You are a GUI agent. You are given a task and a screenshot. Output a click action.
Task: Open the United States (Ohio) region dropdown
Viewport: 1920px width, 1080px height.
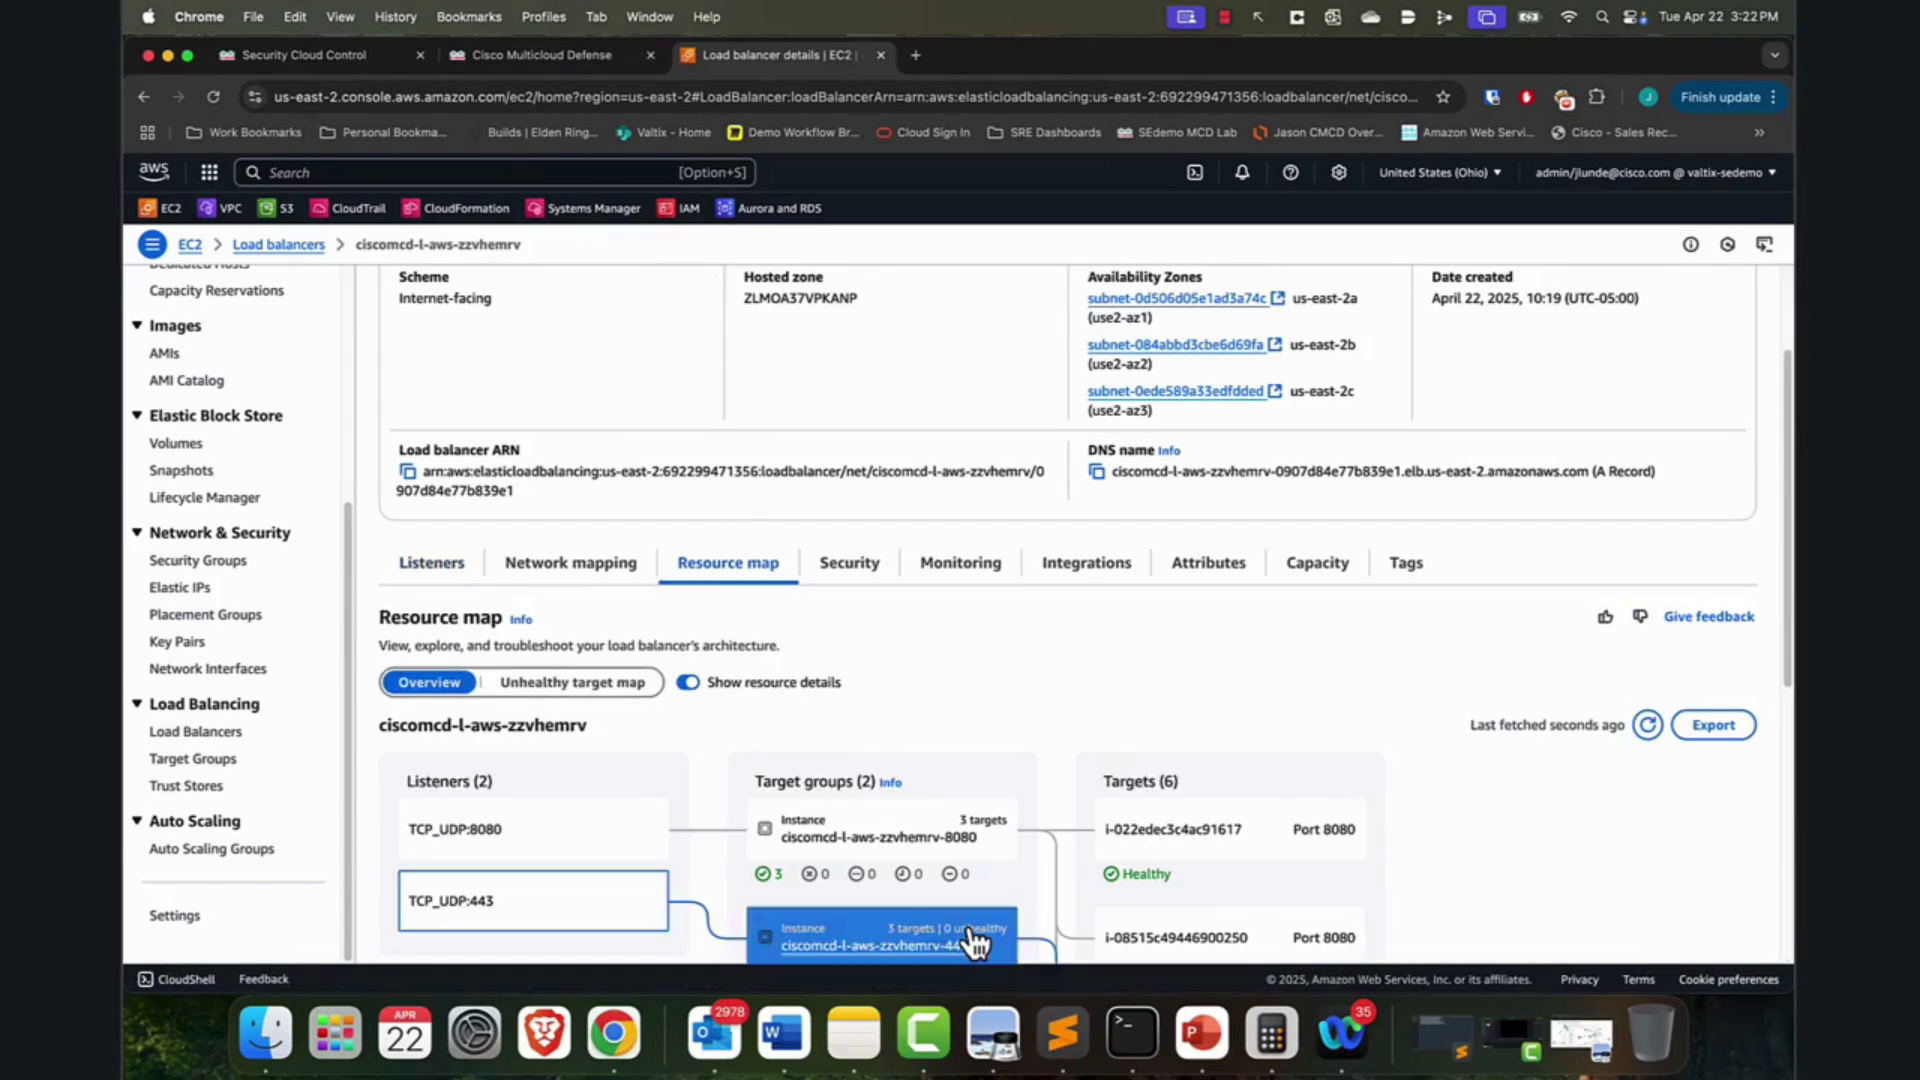[x=1440, y=172]
